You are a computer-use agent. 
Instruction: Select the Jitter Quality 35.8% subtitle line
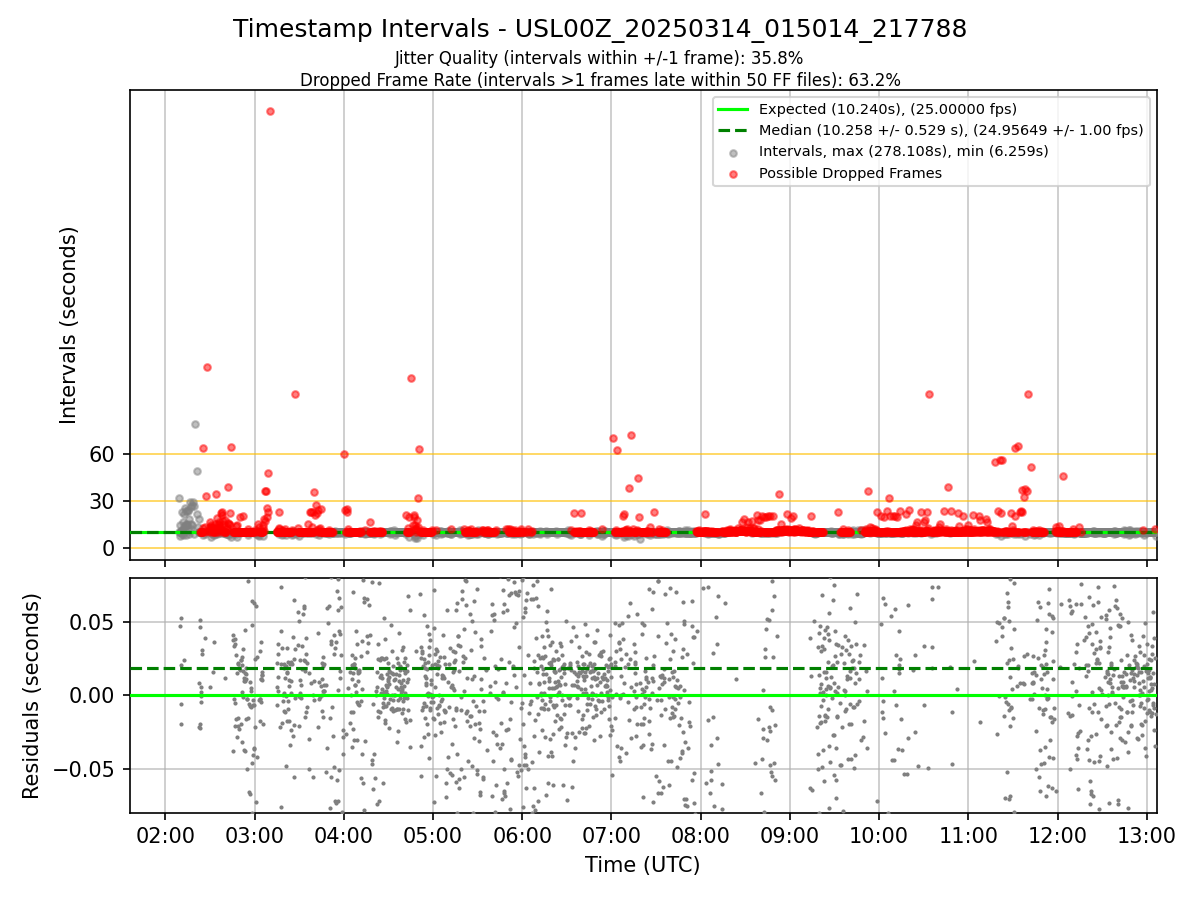coord(599,58)
